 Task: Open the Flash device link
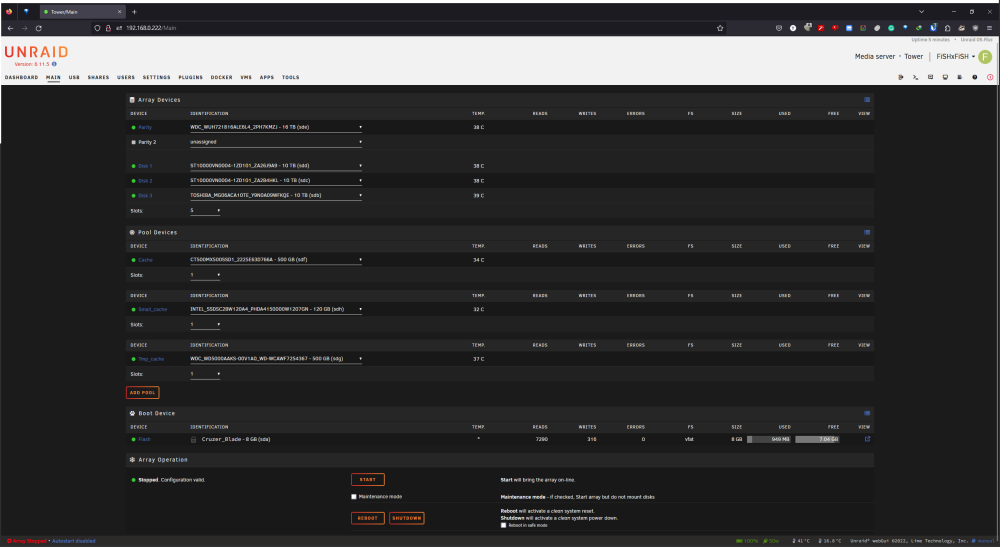[144, 439]
